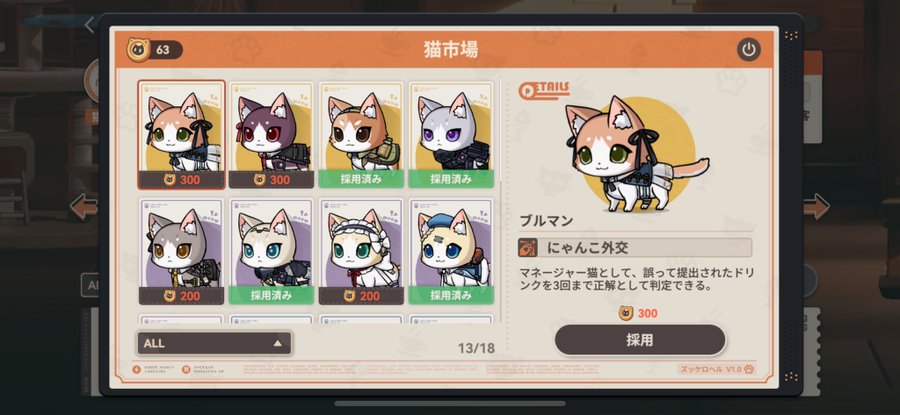Click the left orange arrow beside the panel

(x=84, y=207)
